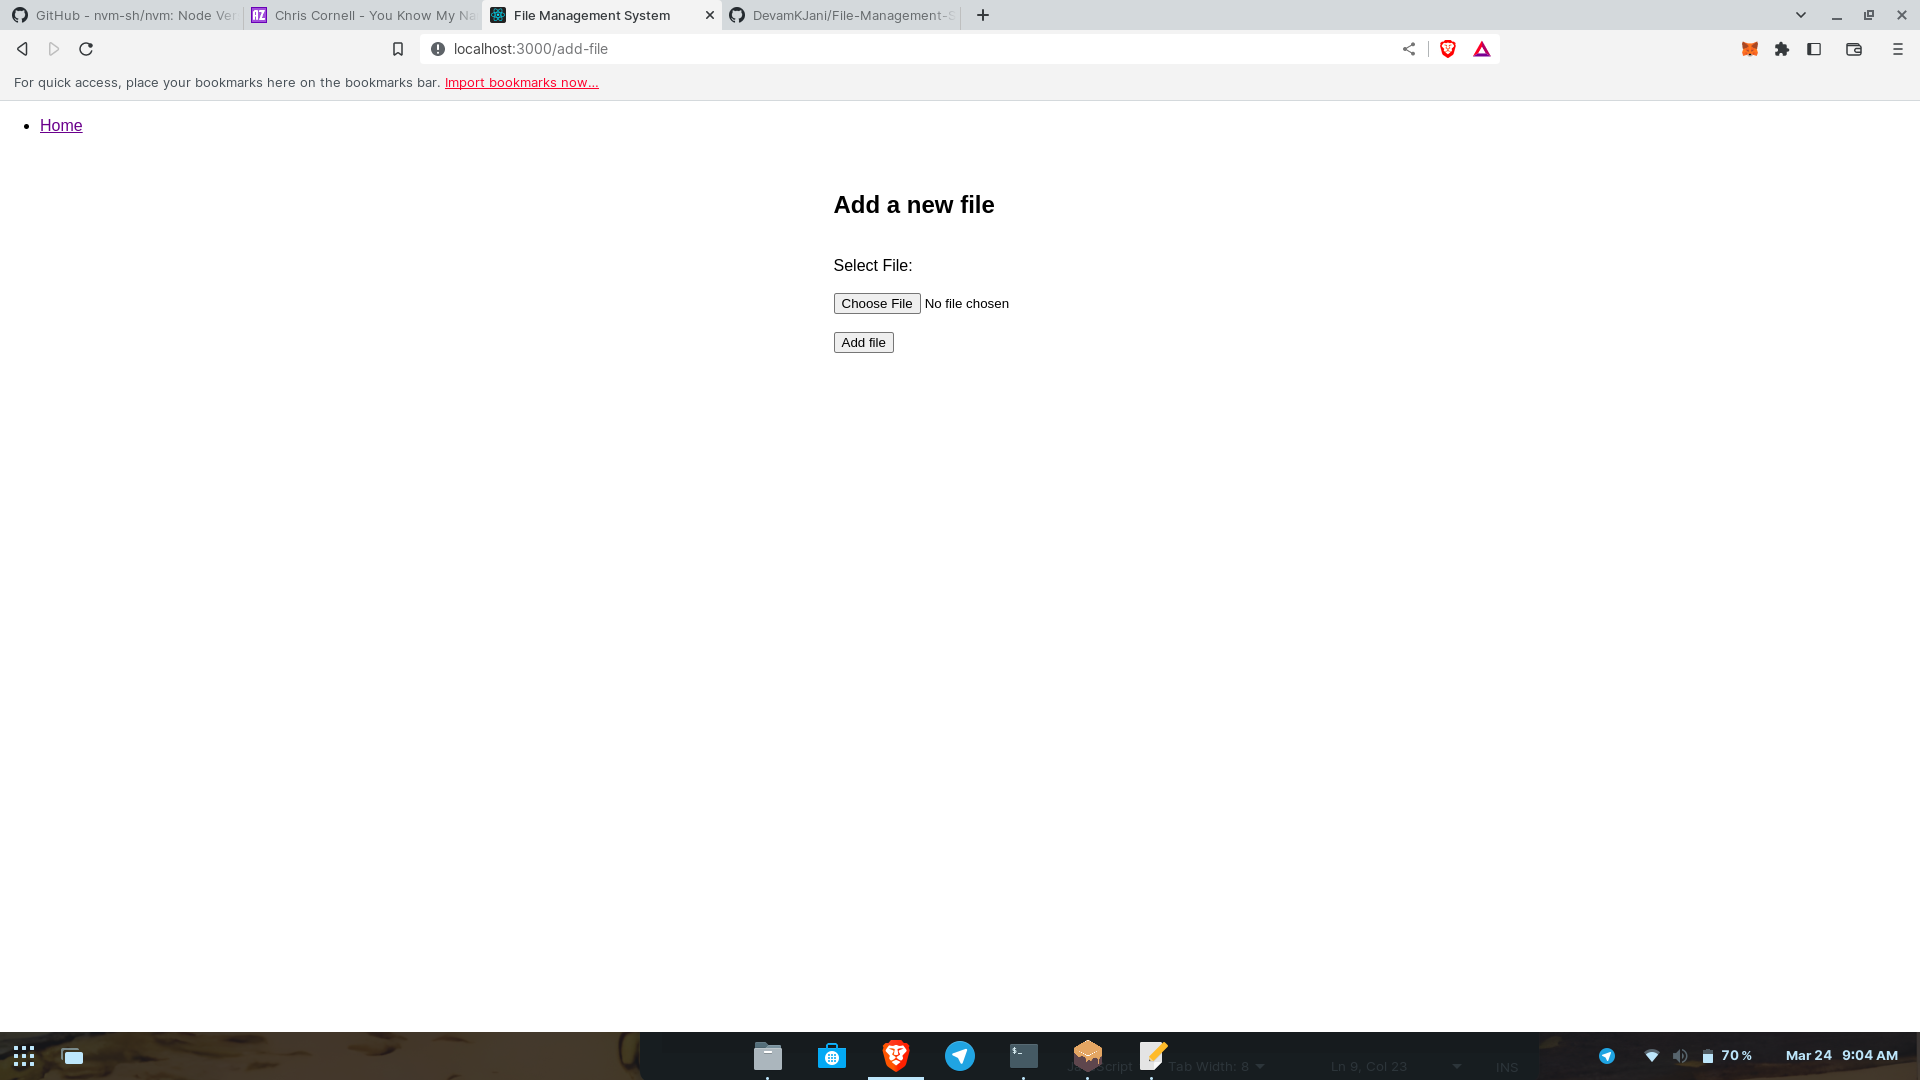Open the MetaMask extension
Viewport: 1920px width, 1080px height.
click(1750, 49)
